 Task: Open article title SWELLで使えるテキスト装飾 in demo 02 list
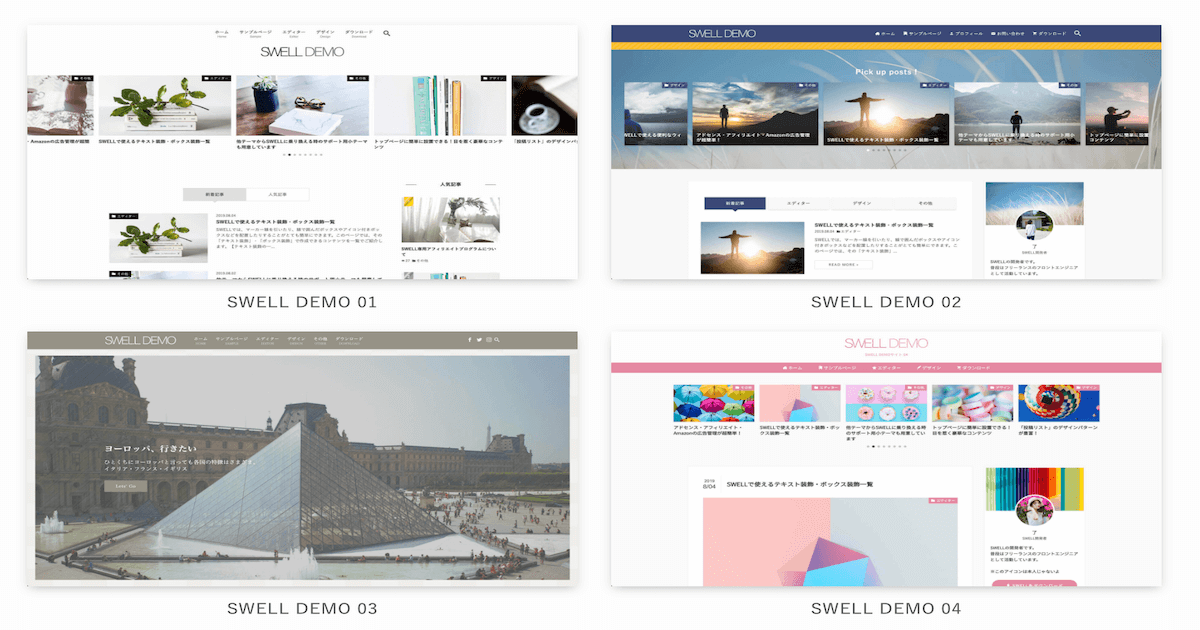click(876, 226)
